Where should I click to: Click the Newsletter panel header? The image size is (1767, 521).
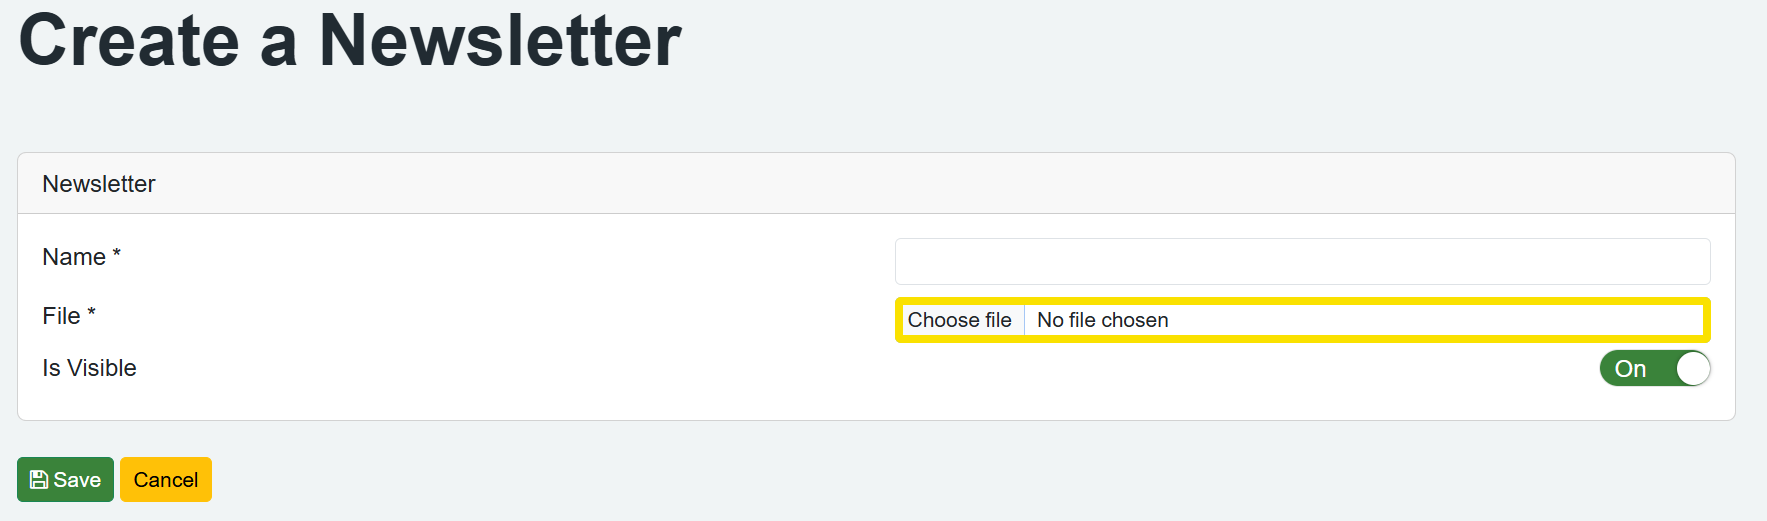(99, 184)
